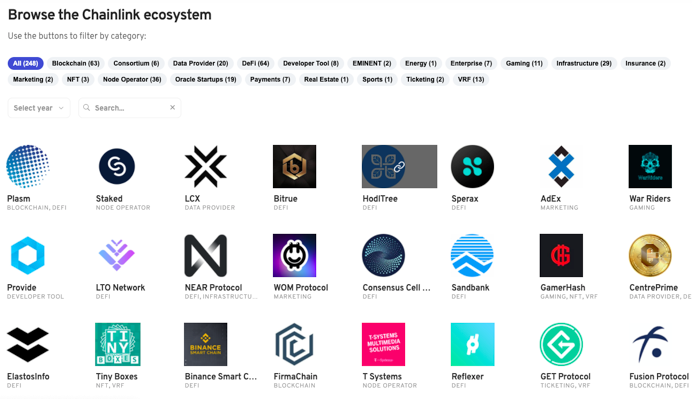Click the Tiny Boxes logo

(x=118, y=344)
